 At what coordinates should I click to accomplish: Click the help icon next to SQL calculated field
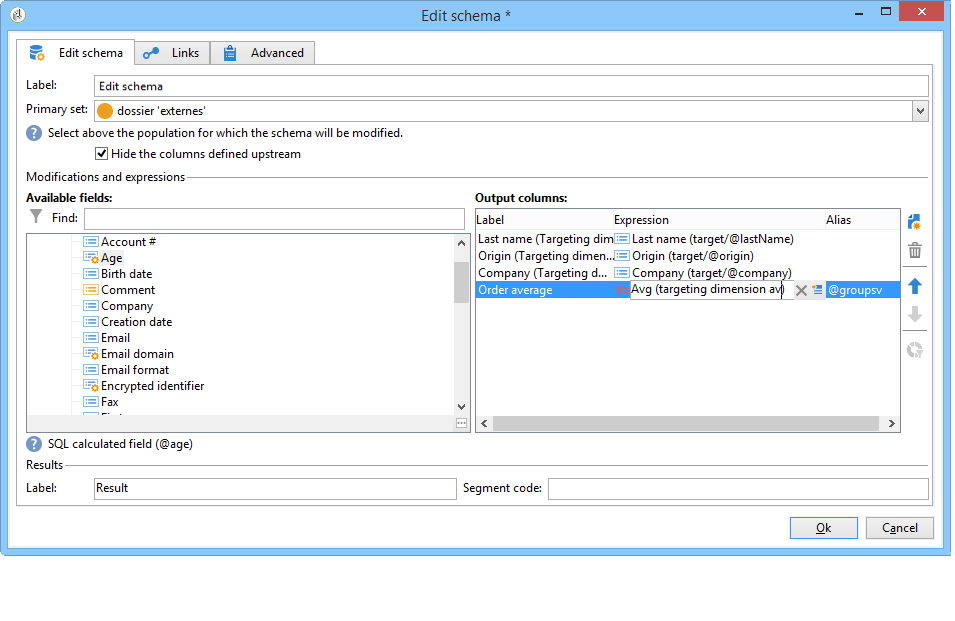point(34,444)
